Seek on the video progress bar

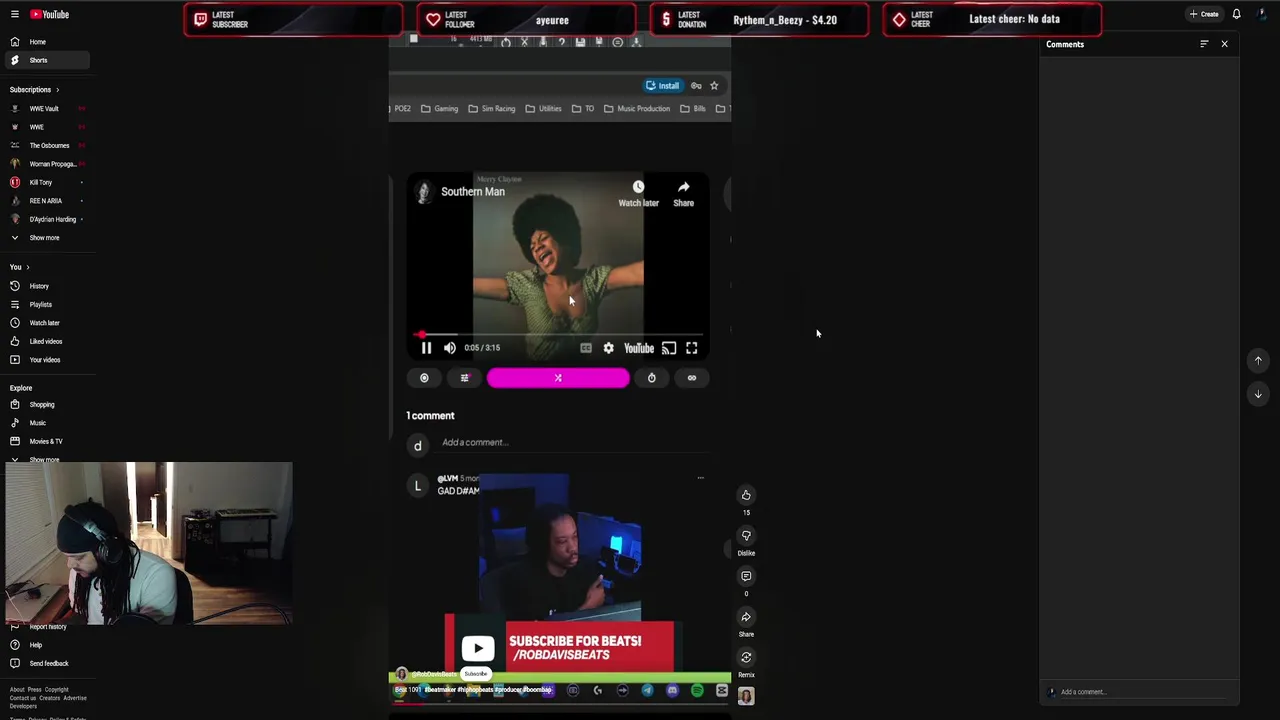pyautogui.click(x=559, y=335)
